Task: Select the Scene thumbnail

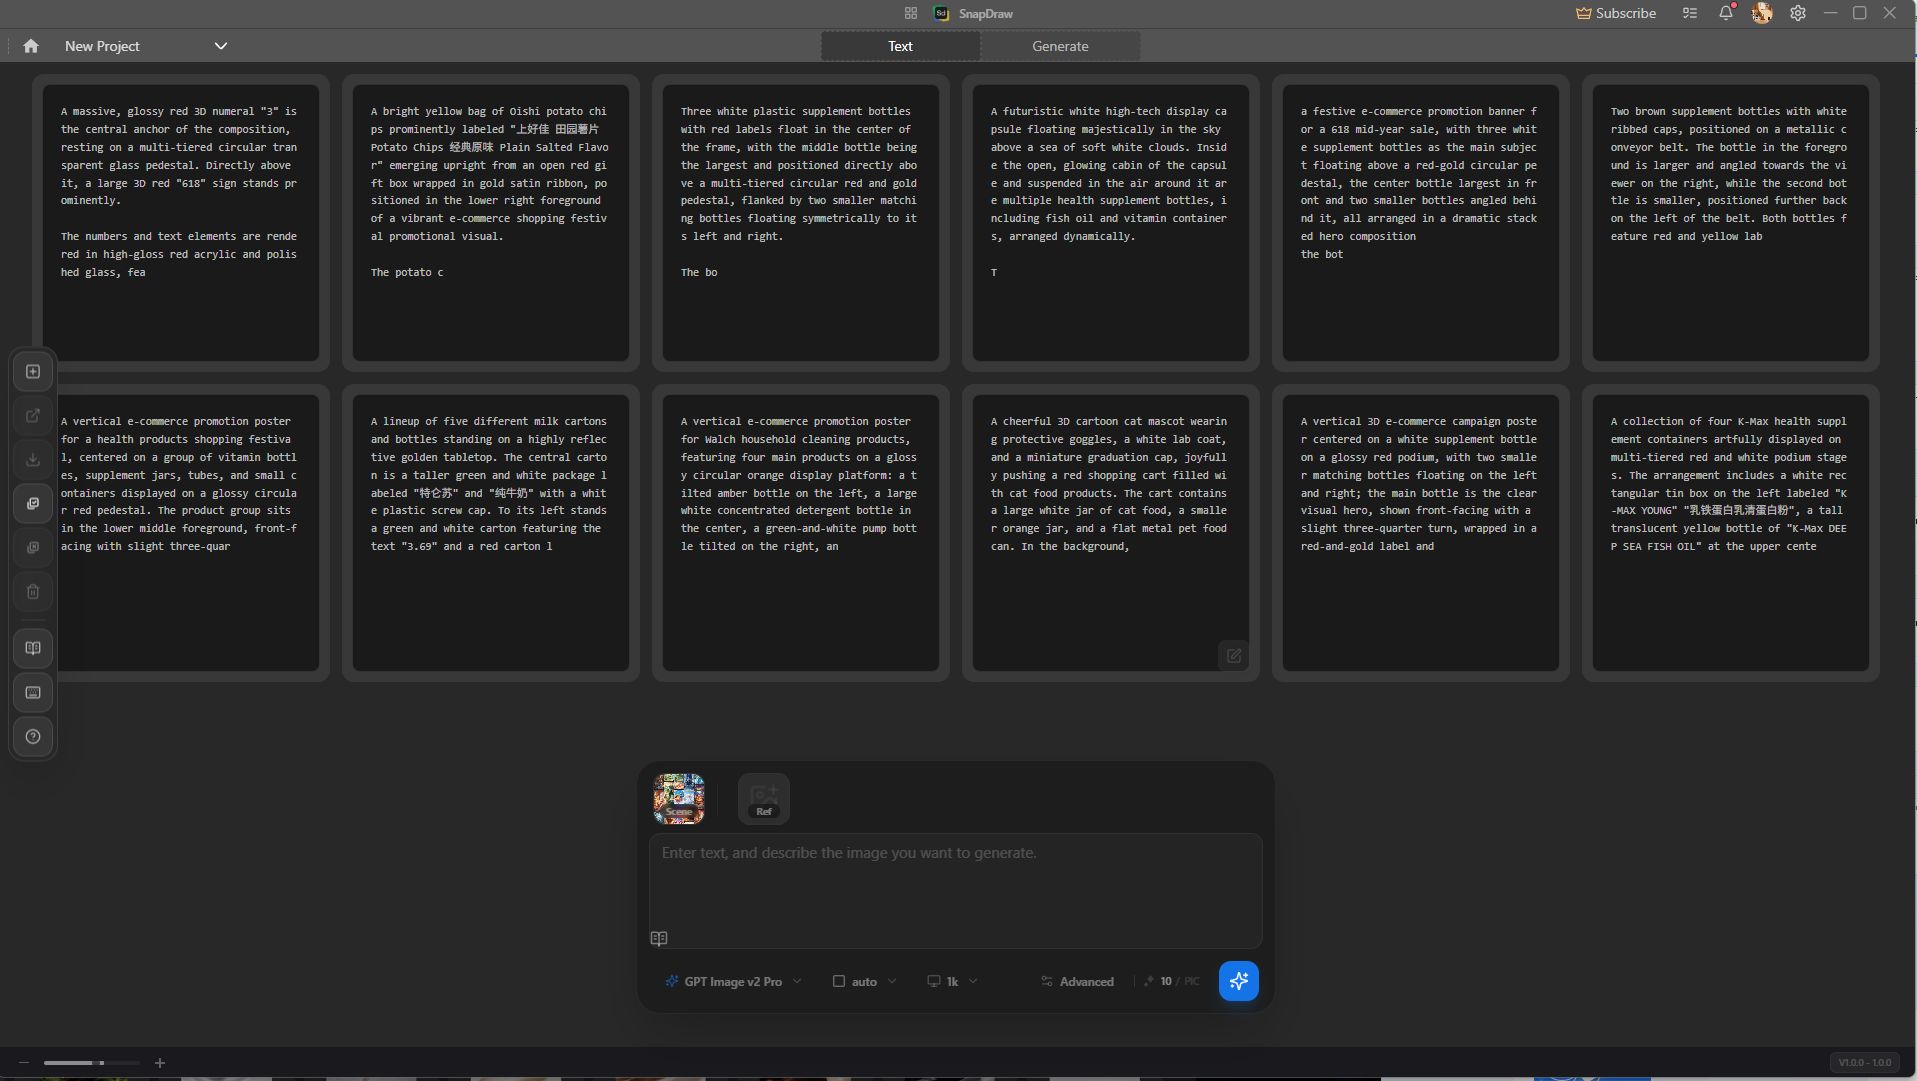Action: pyautogui.click(x=679, y=799)
